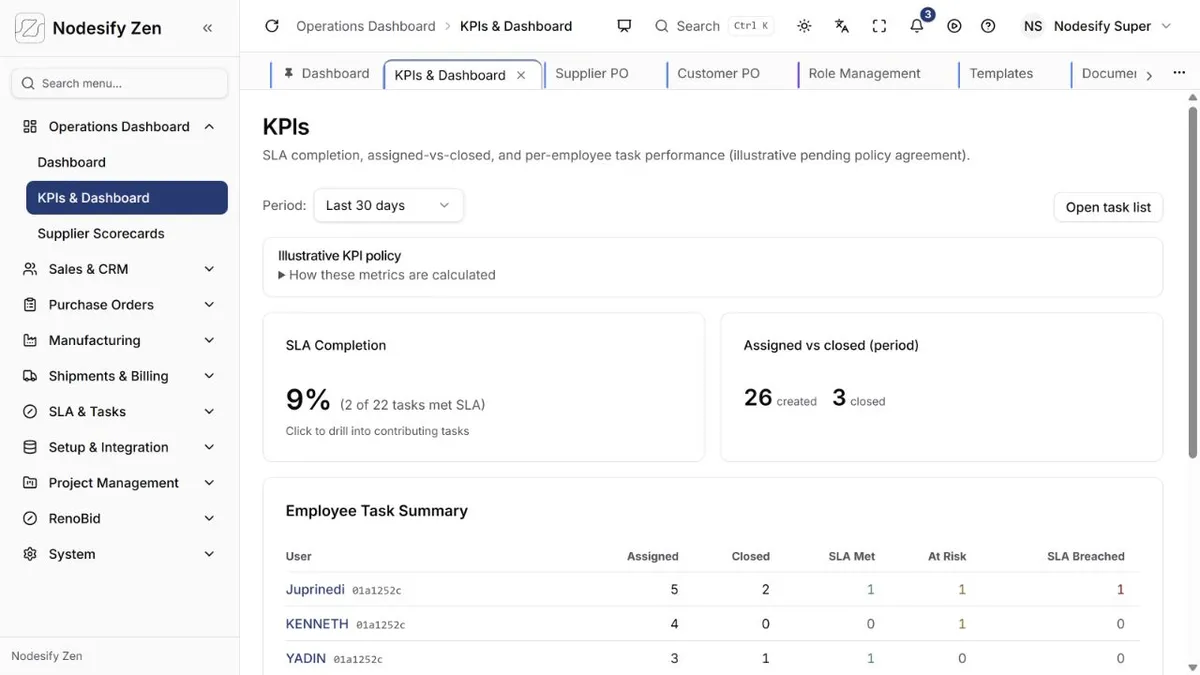Click the SLA & Tasks checkmark icon
This screenshot has width=1200, height=675.
point(30,412)
